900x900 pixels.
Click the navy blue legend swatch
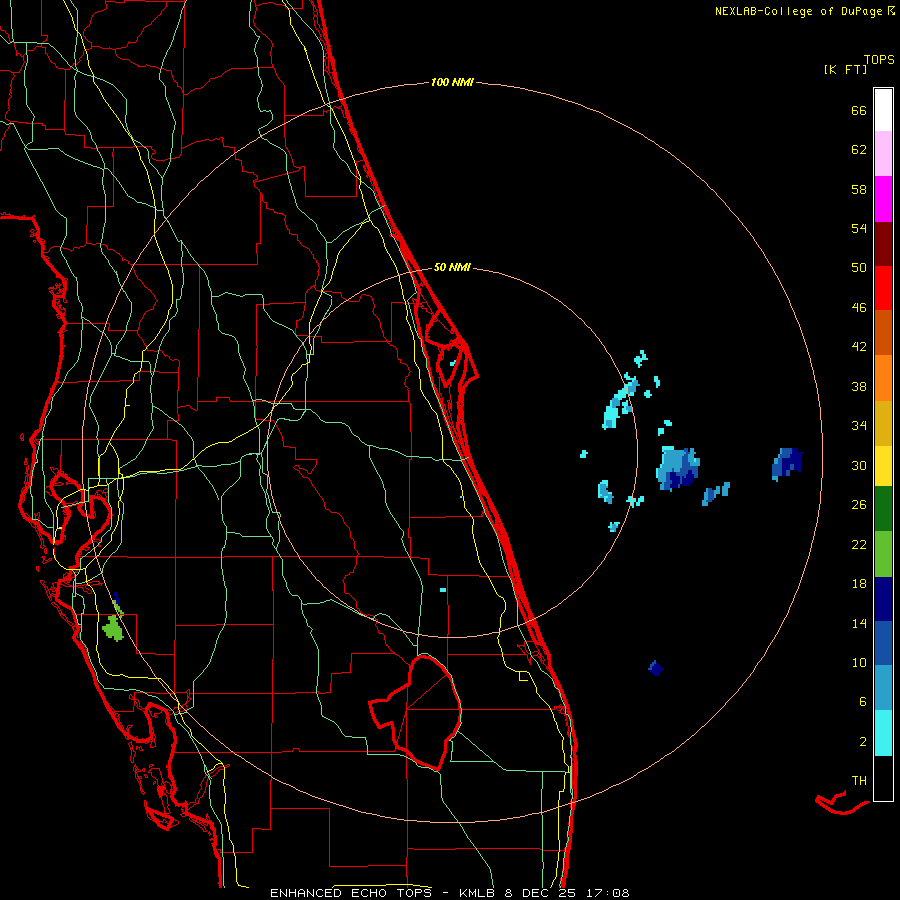click(x=883, y=599)
